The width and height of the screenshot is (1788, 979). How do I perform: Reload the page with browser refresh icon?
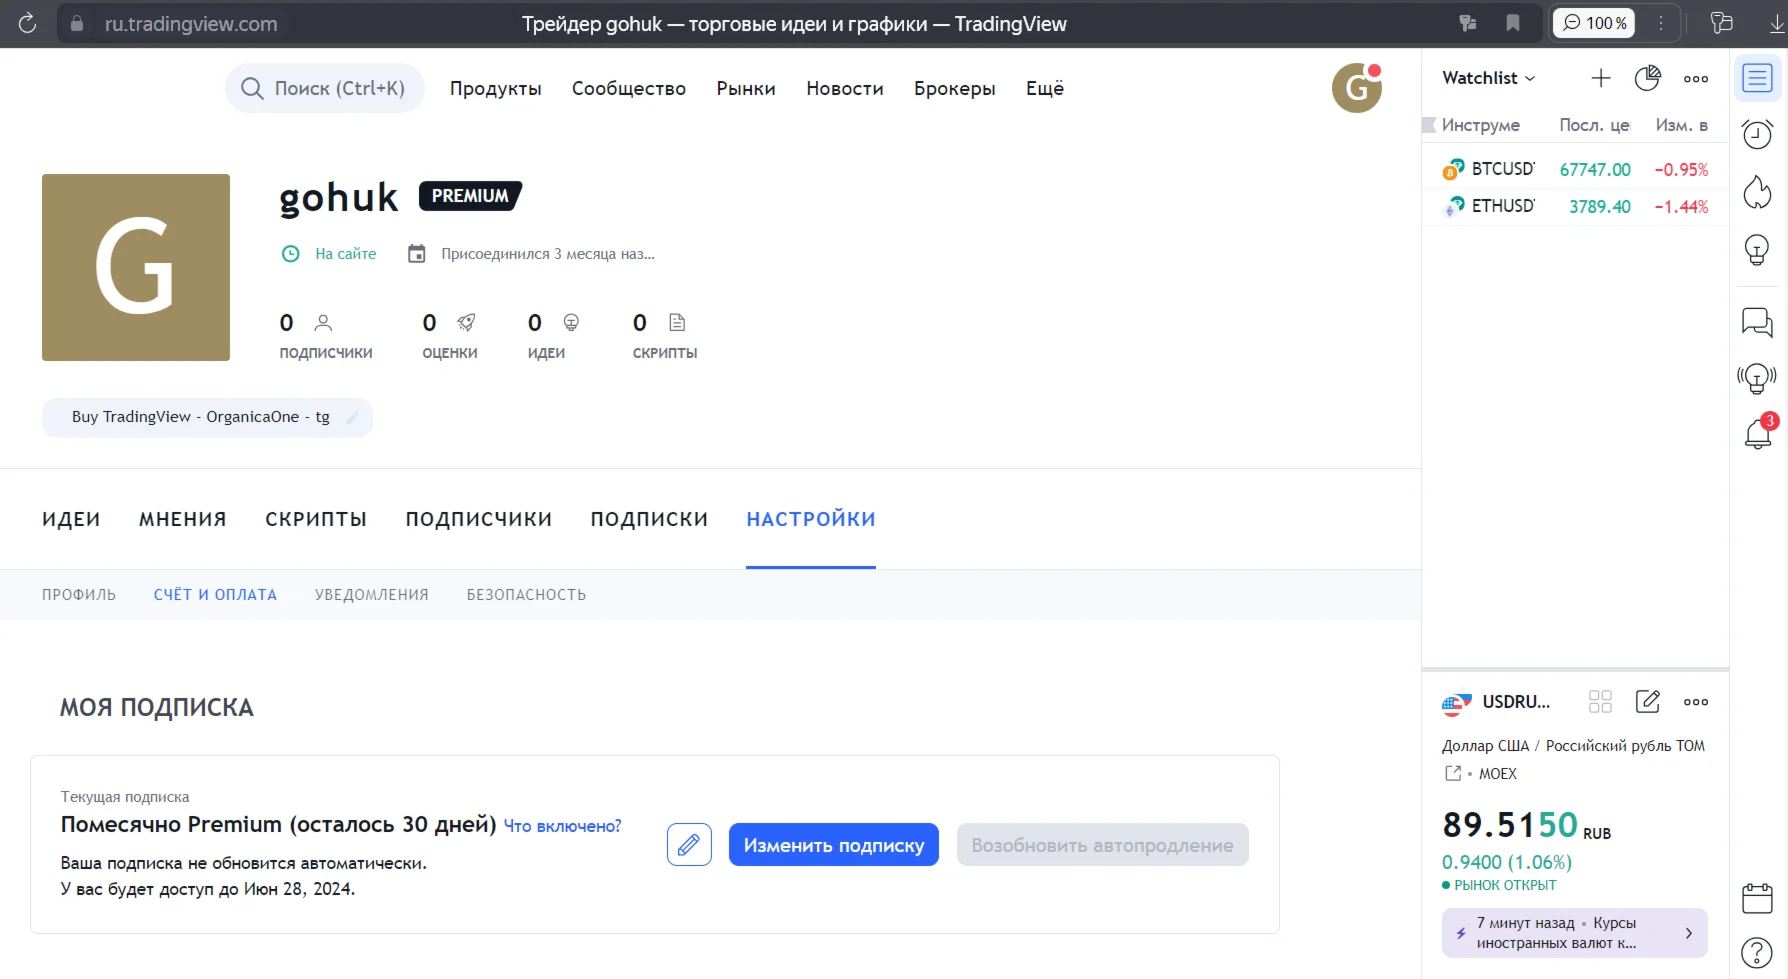tap(27, 23)
